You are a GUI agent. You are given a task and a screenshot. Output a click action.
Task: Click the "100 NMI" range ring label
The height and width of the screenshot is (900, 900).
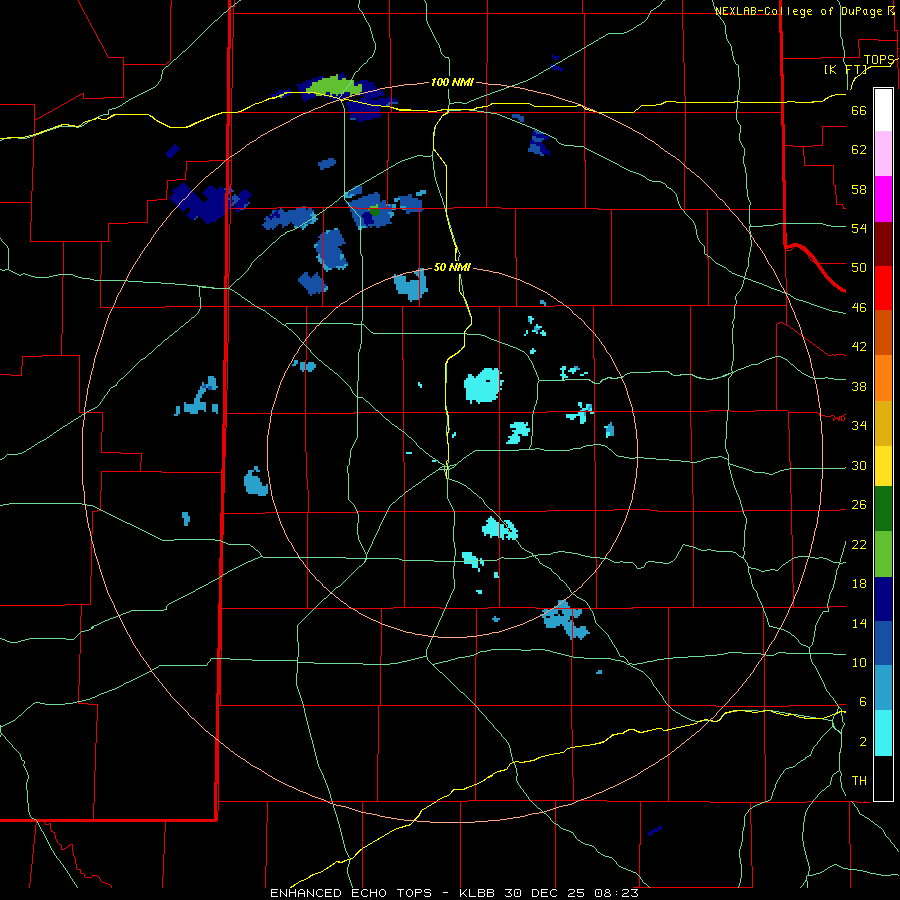click(452, 82)
